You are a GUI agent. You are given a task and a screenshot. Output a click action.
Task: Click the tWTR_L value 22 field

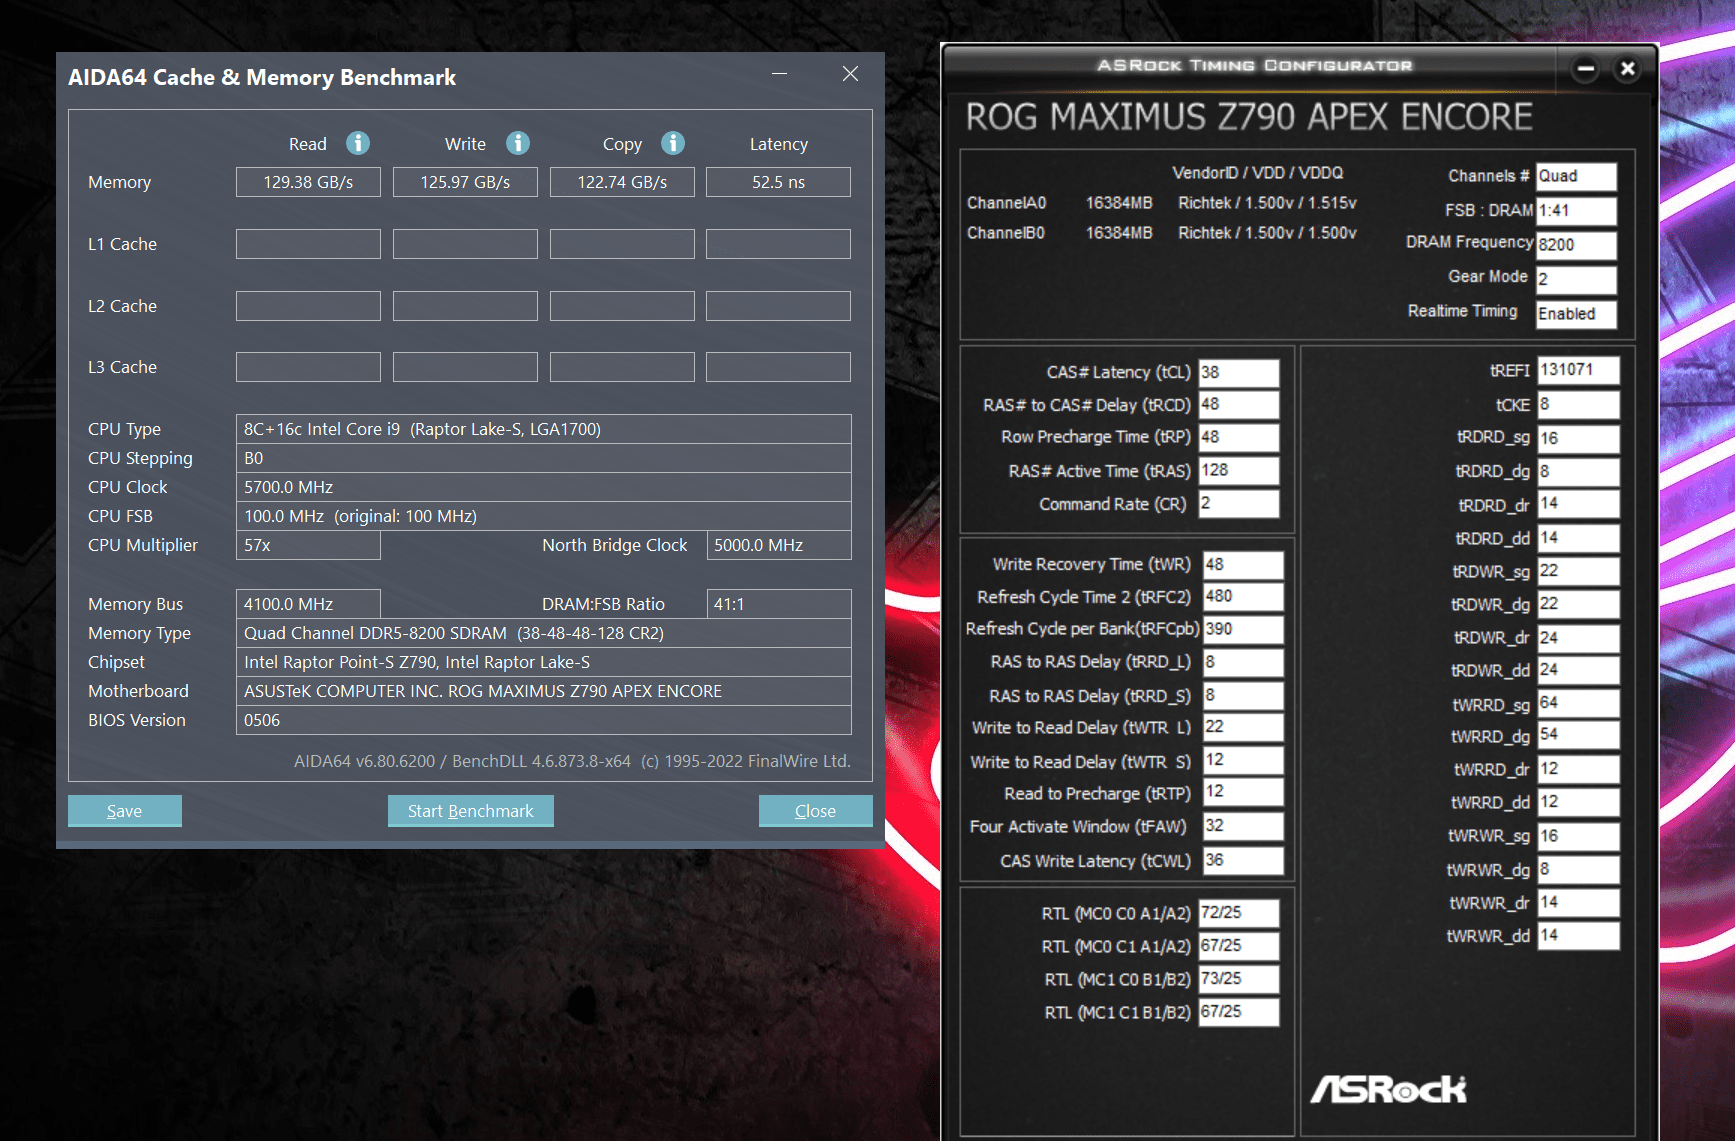[x=1242, y=727]
